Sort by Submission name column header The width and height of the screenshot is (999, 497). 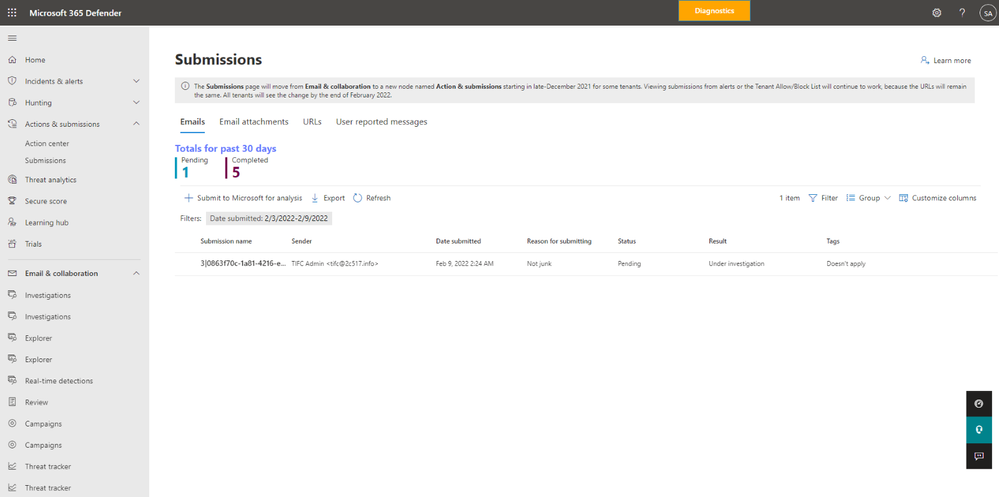(x=226, y=241)
